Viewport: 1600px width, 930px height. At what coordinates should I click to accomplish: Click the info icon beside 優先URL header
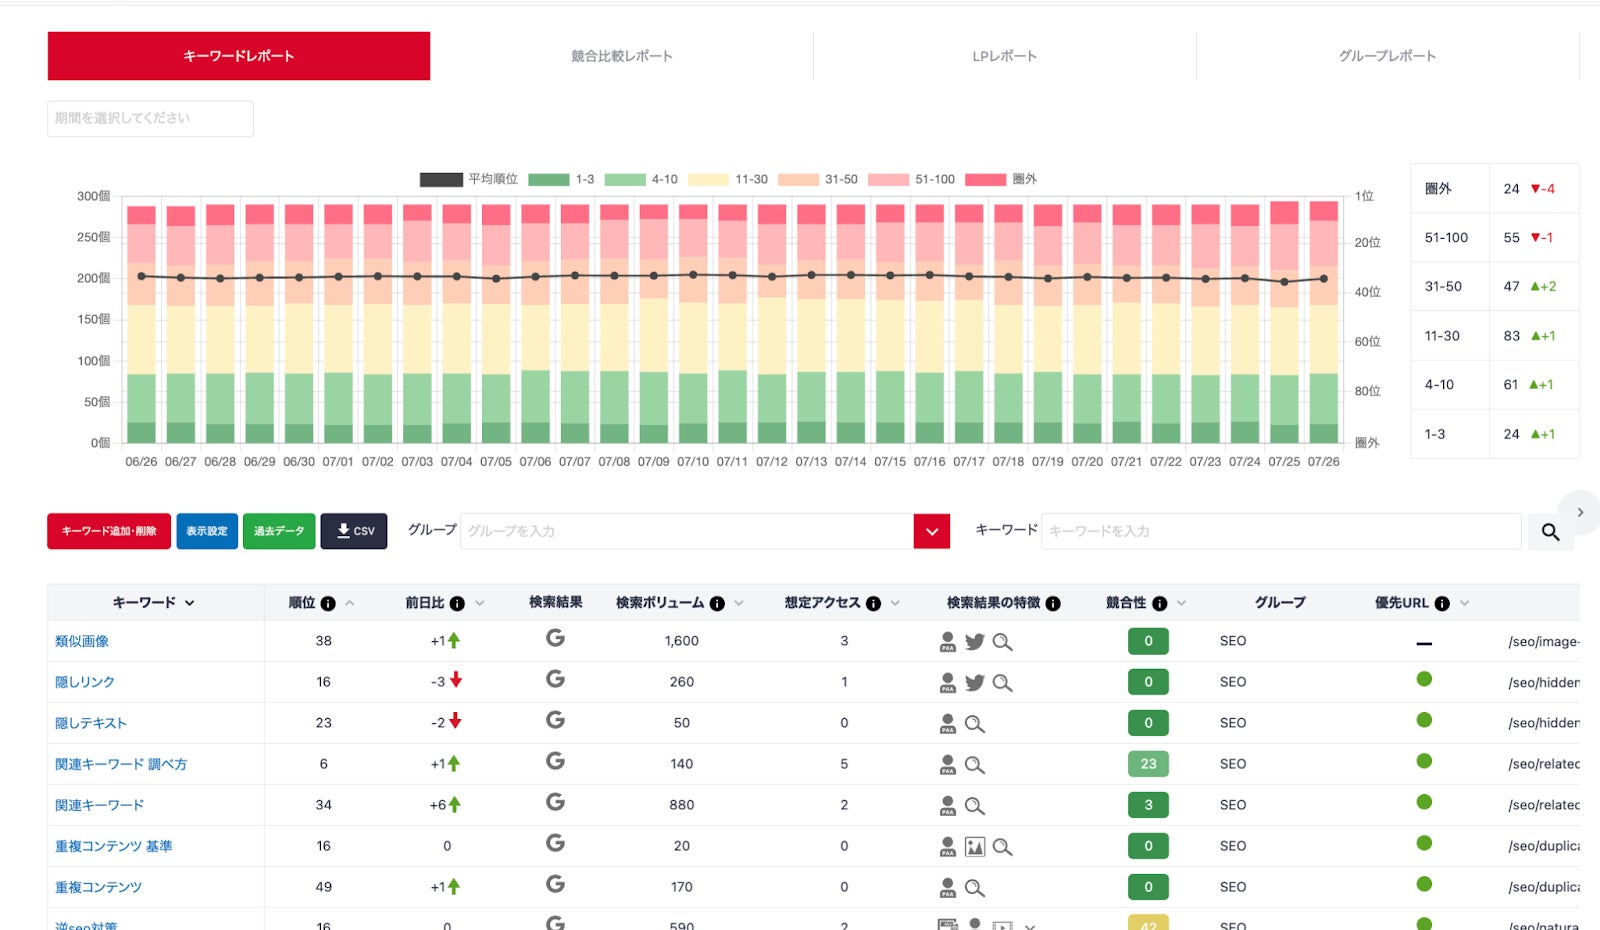click(1442, 603)
